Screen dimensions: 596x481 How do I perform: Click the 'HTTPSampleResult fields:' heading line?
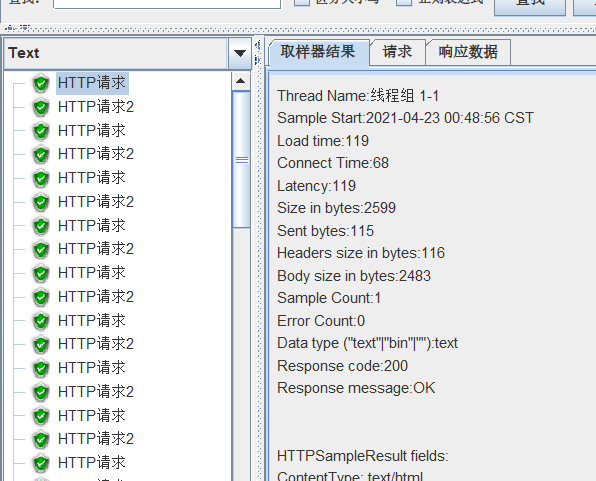coord(363,456)
